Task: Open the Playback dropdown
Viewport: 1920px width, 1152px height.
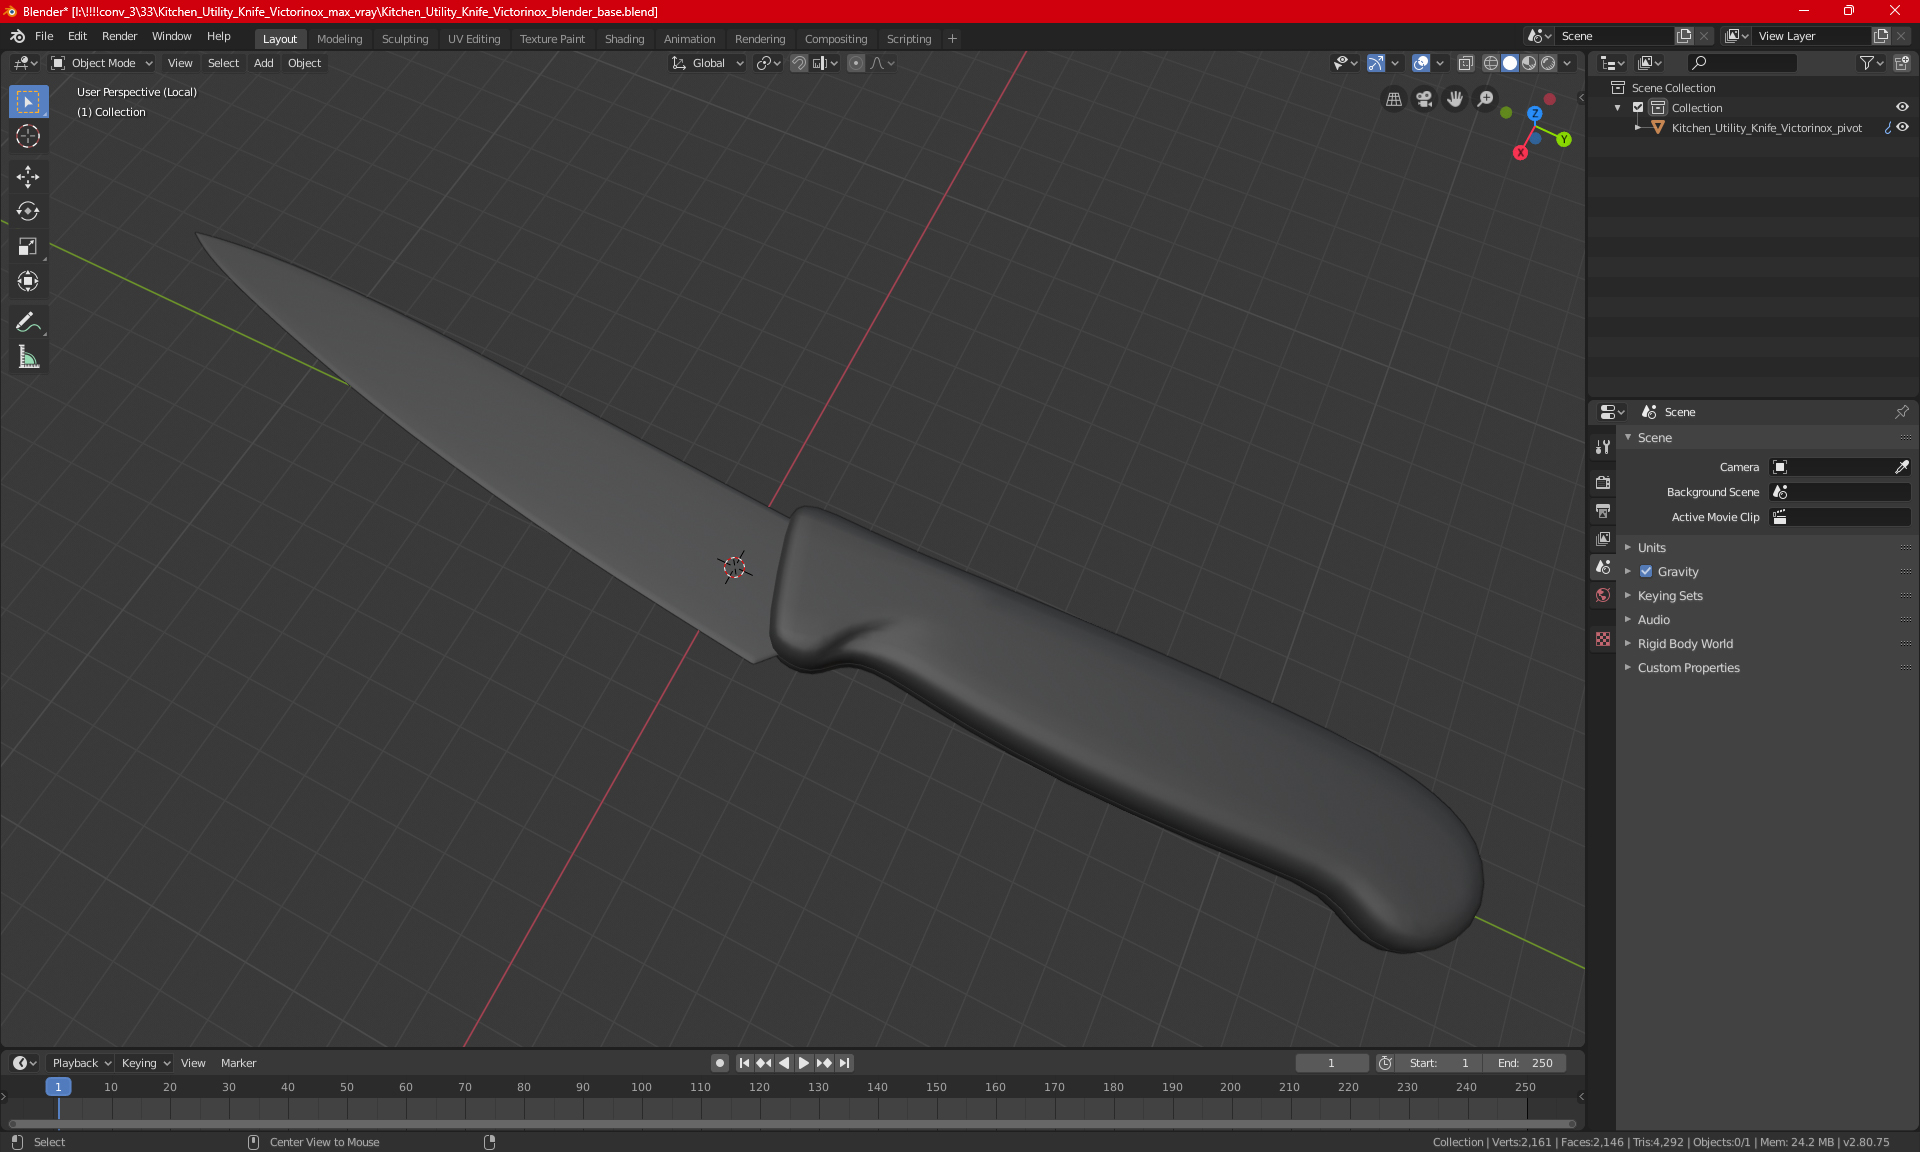Action: [81, 1063]
